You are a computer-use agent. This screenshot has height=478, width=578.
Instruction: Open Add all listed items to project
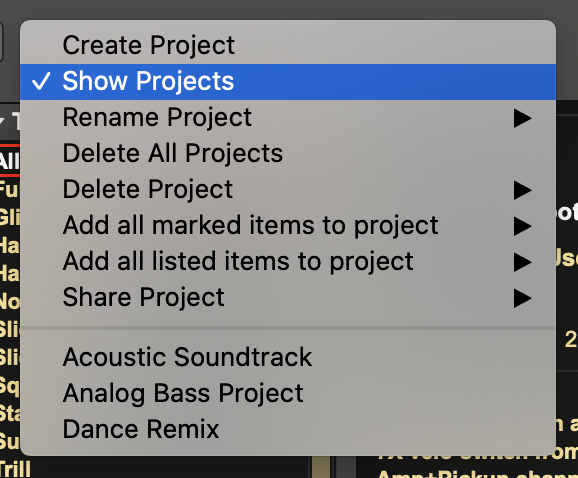point(288,262)
